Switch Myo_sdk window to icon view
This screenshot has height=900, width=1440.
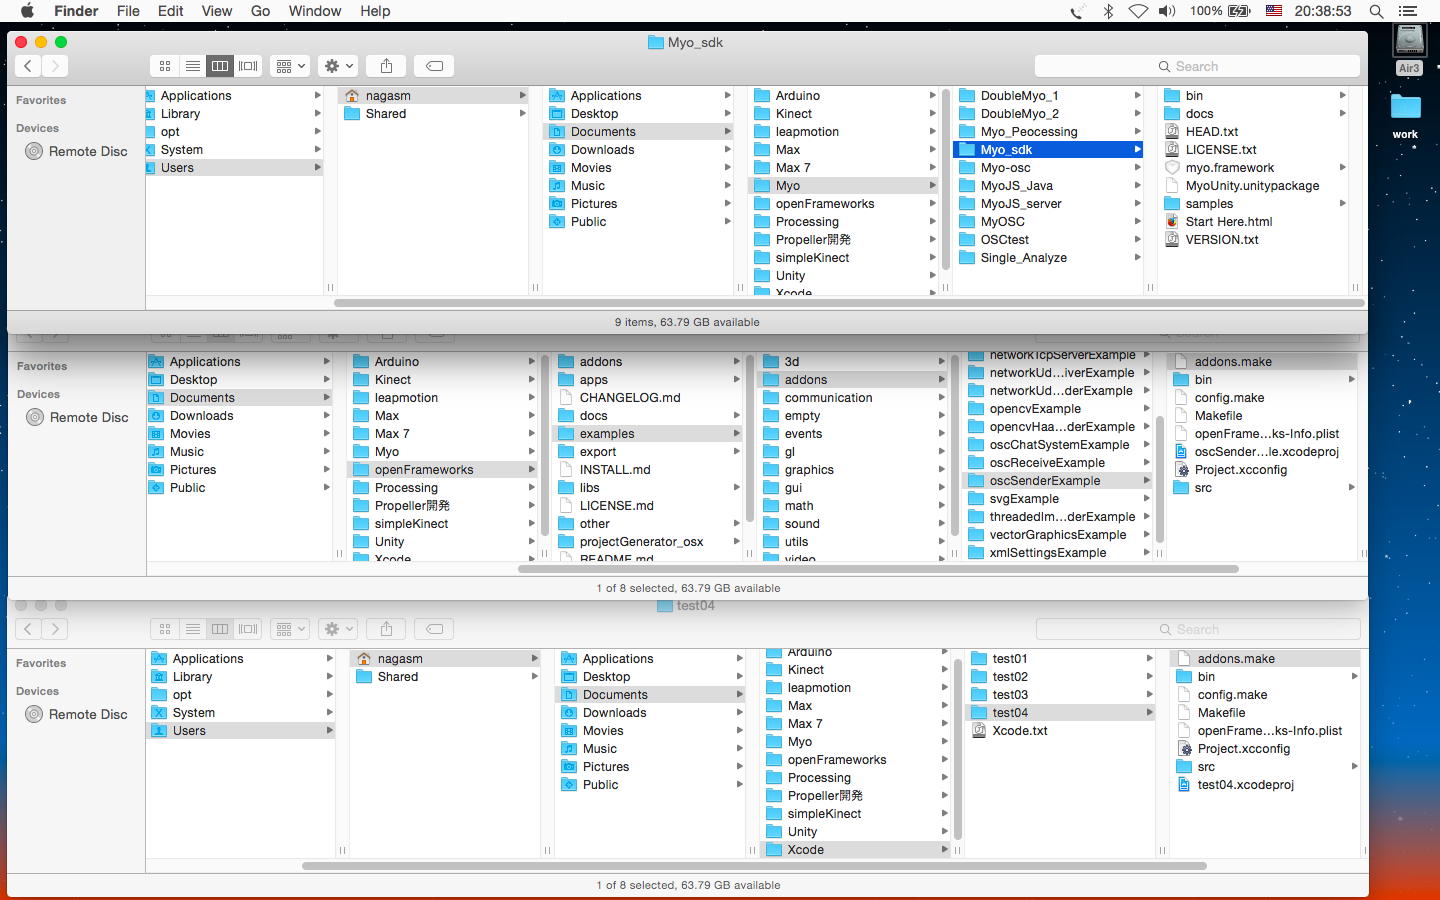point(165,66)
